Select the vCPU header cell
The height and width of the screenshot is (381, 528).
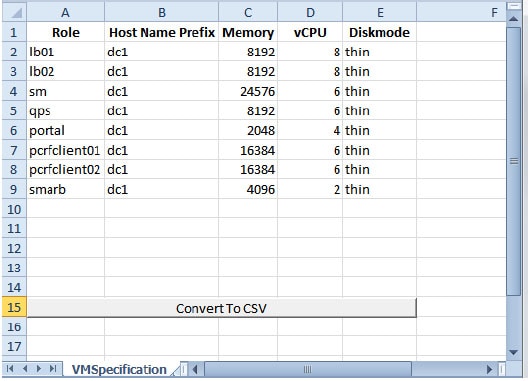[310, 32]
